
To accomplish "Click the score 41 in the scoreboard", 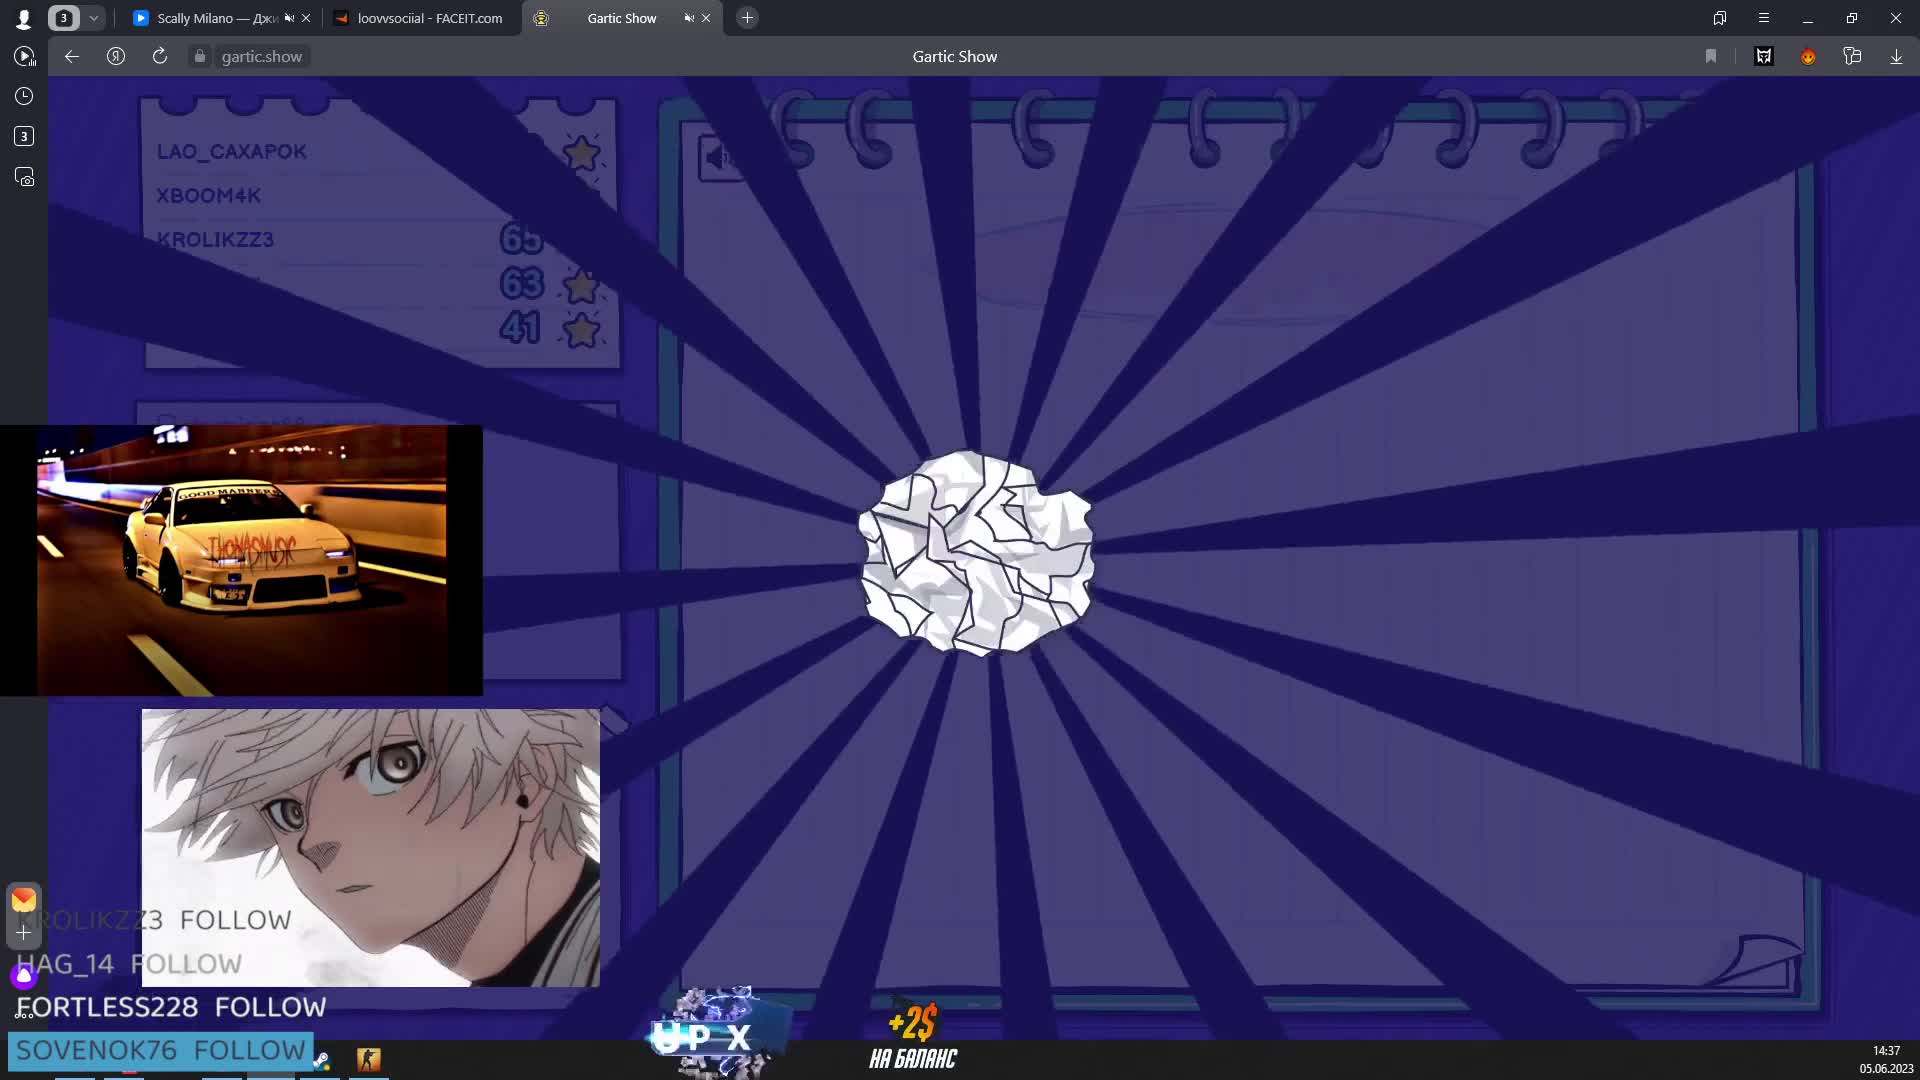I will pyautogui.click(x=520, y=328).
